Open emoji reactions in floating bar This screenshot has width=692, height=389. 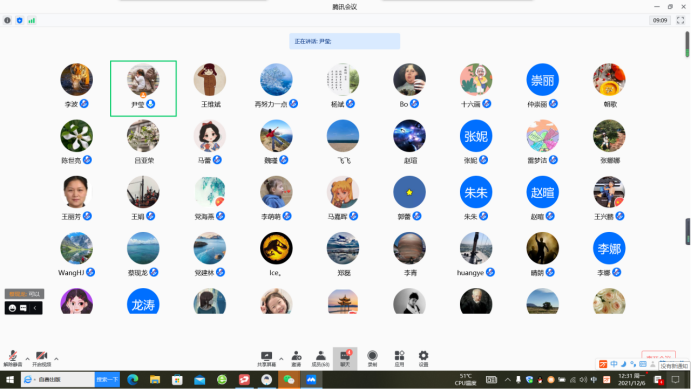pos(12,308)
